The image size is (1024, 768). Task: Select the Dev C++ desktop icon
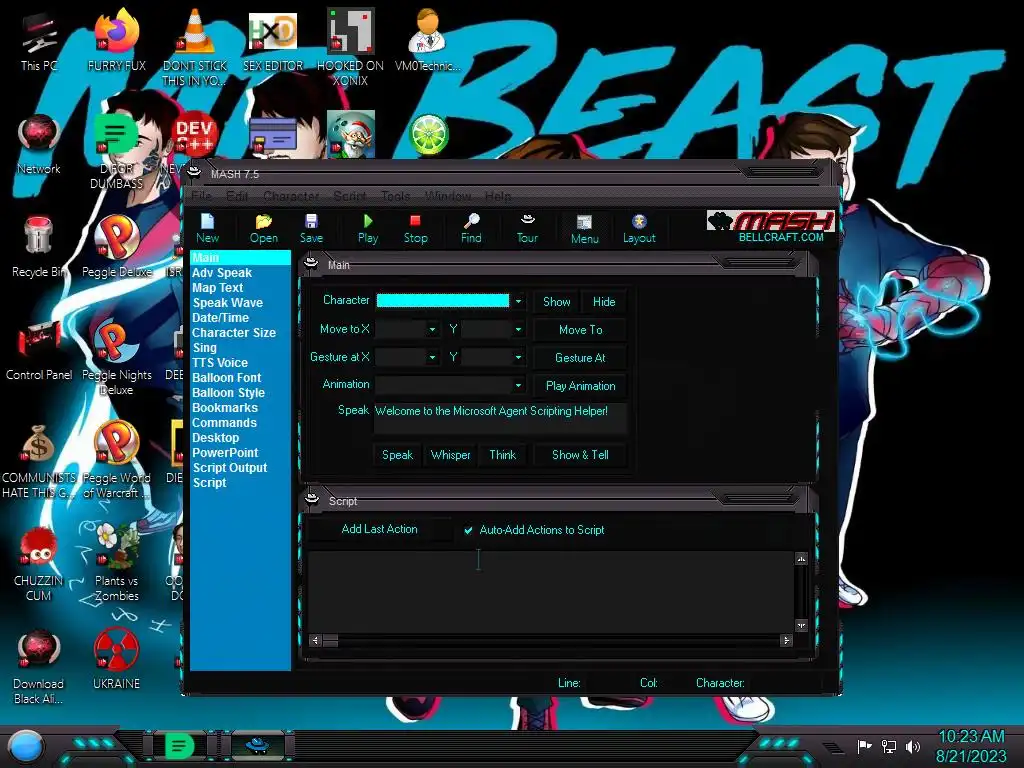(194, 135)
